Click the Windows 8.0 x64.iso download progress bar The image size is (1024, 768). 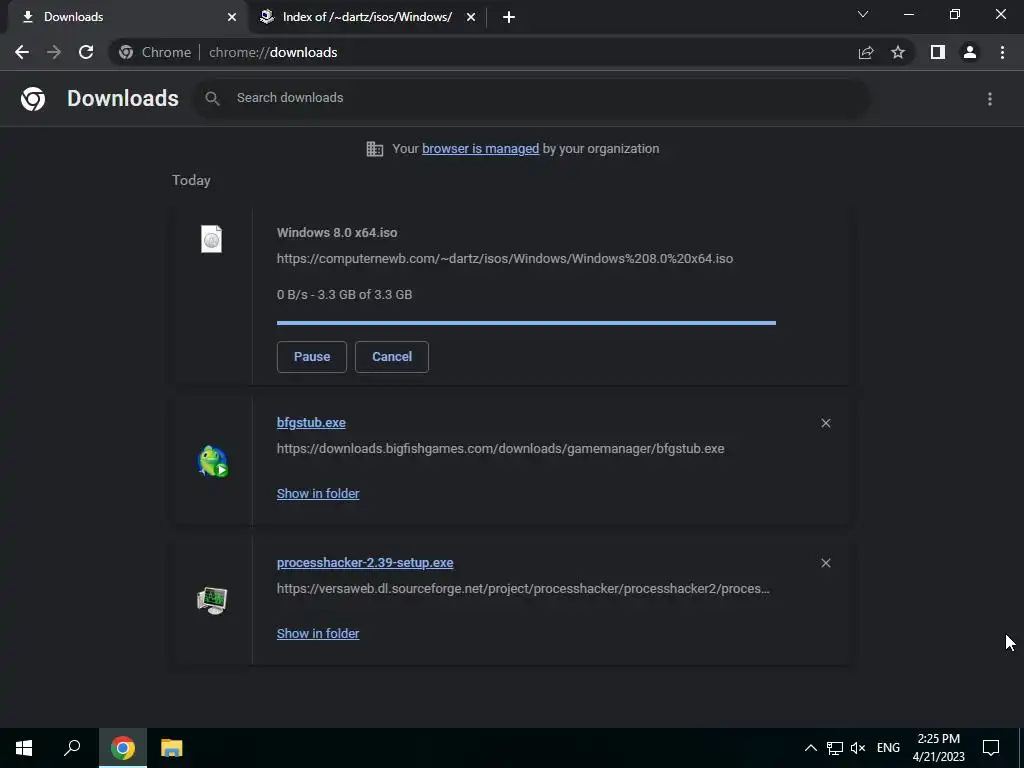click(x=526, y=323)
